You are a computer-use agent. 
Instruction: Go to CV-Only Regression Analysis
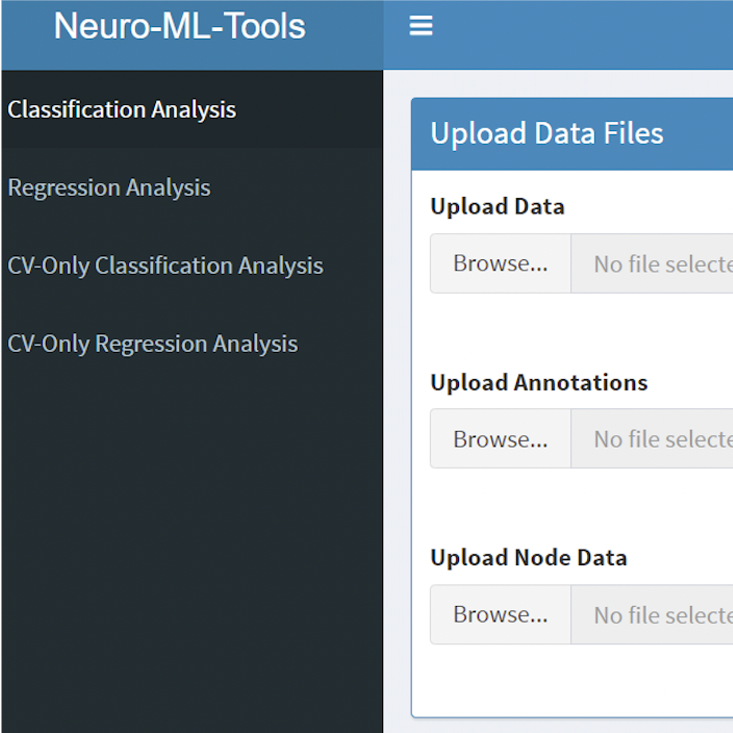coord(153,344)
